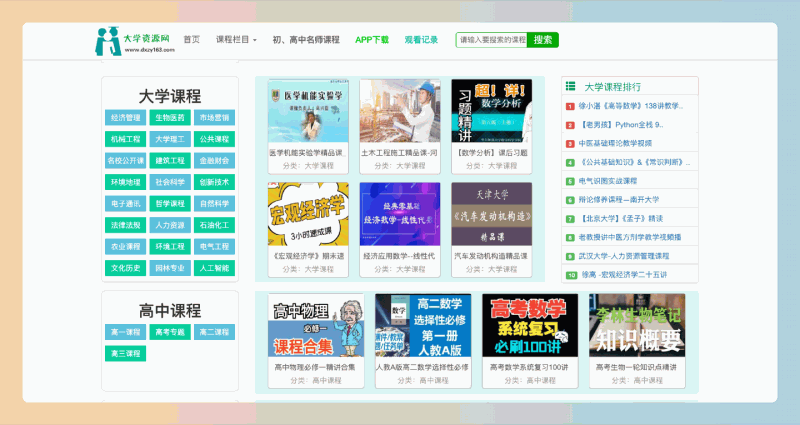Image resolution: width=800 pixels, height=425 pixels.
Task: Select the 公共课程 category tag
Action: (x=214, y=139)
